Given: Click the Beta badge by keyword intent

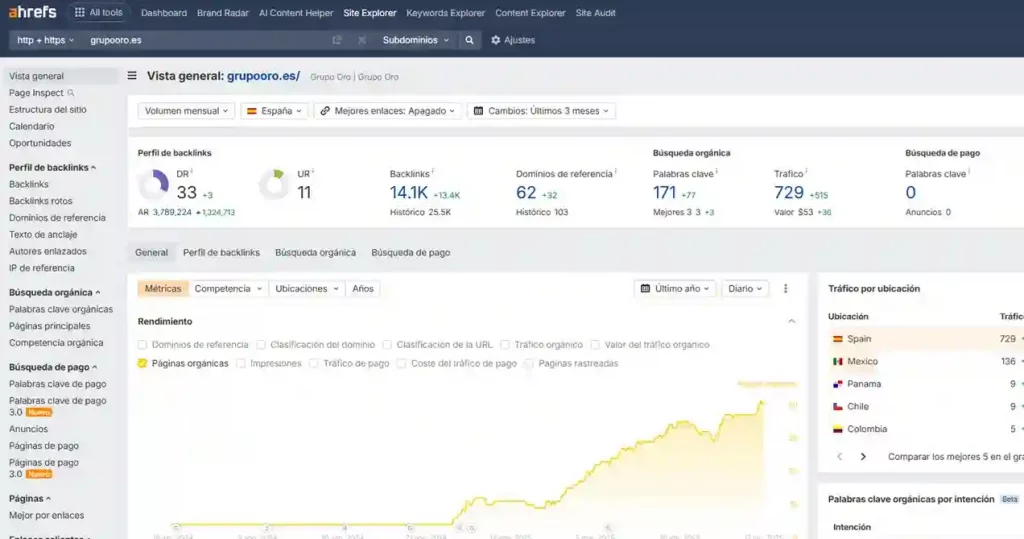Looking at the screenshot, I should point(1009,499).
